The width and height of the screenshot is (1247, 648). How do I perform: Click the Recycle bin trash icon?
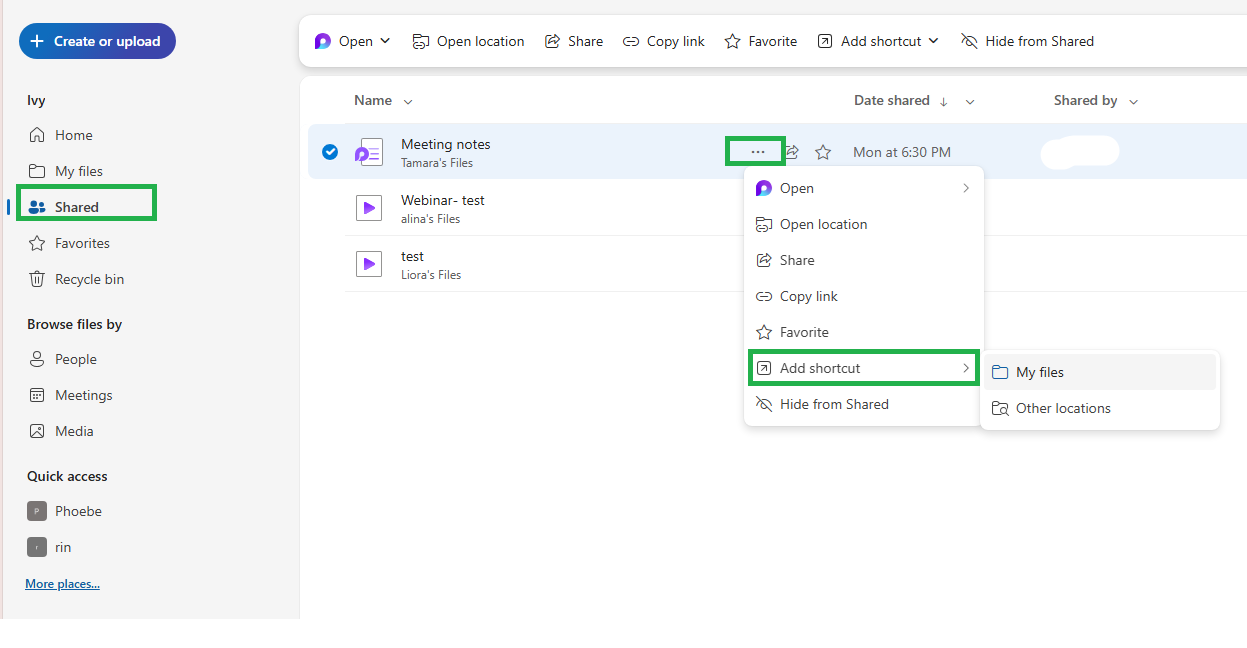(37, 279)
